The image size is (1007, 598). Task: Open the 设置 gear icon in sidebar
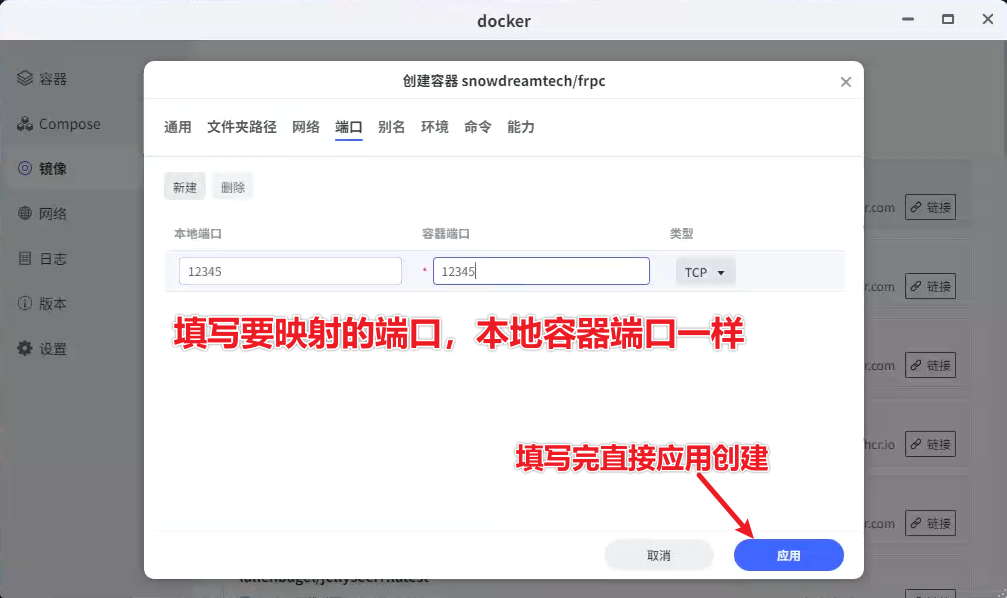tap(25, 349)
